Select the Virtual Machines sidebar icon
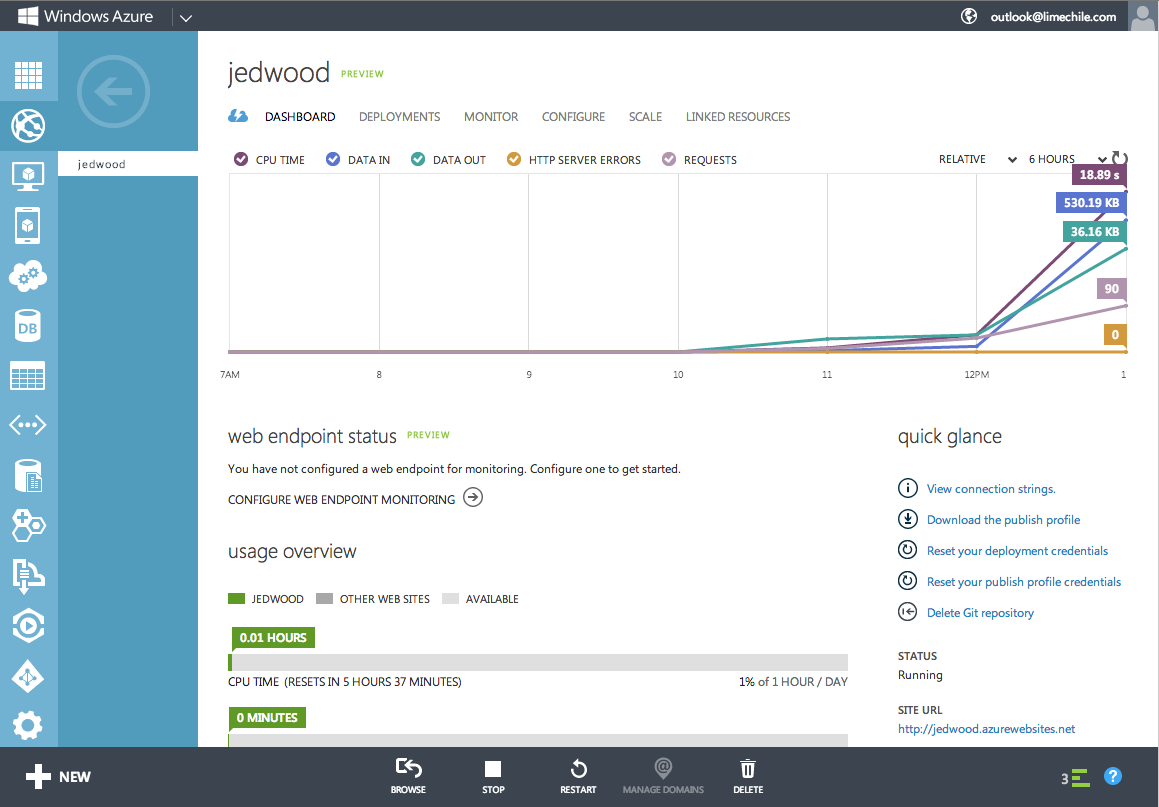The width and height of the screenshot is (1159, 807). coord(28,176)
